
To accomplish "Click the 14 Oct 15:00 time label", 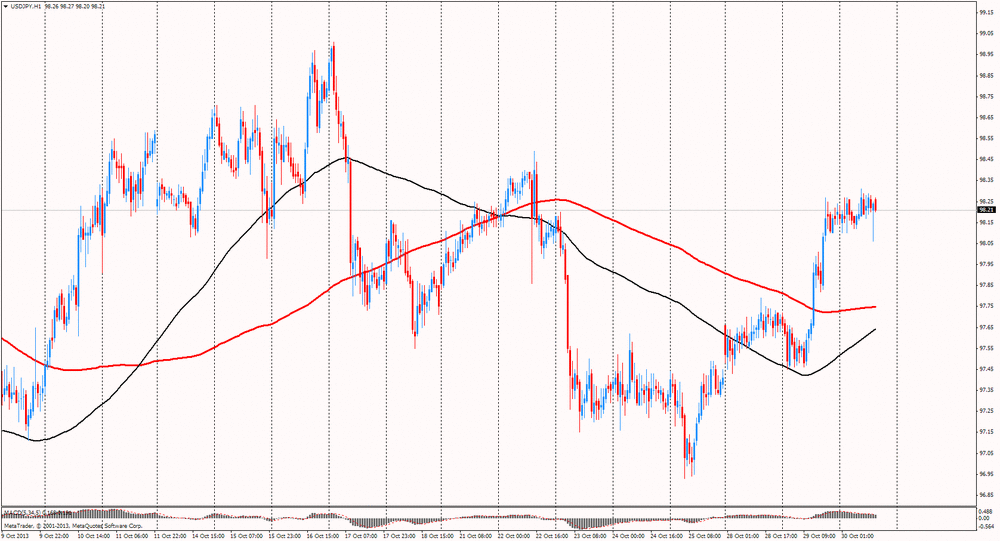I will click(207, 536).
